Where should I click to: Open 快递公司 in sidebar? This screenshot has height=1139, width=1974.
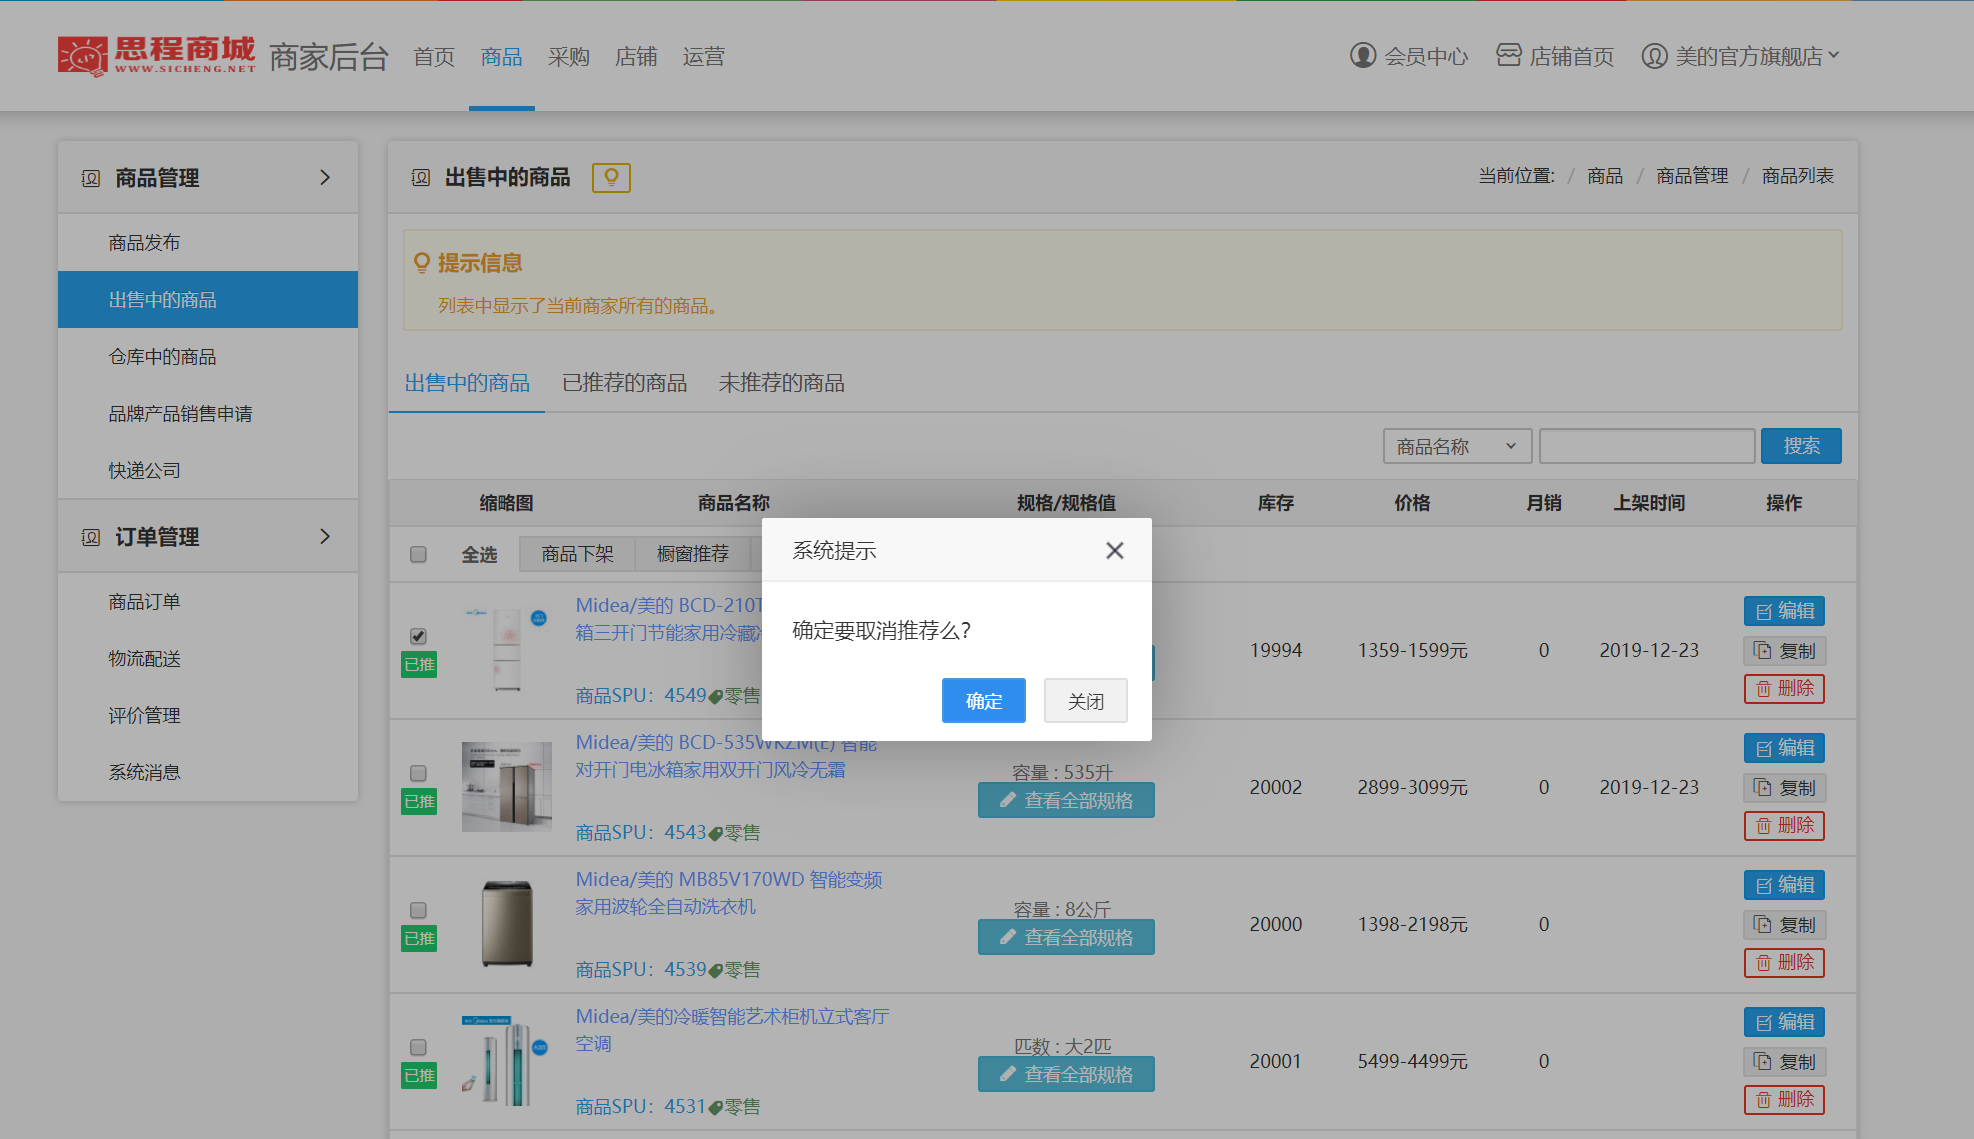pos(208,471)
